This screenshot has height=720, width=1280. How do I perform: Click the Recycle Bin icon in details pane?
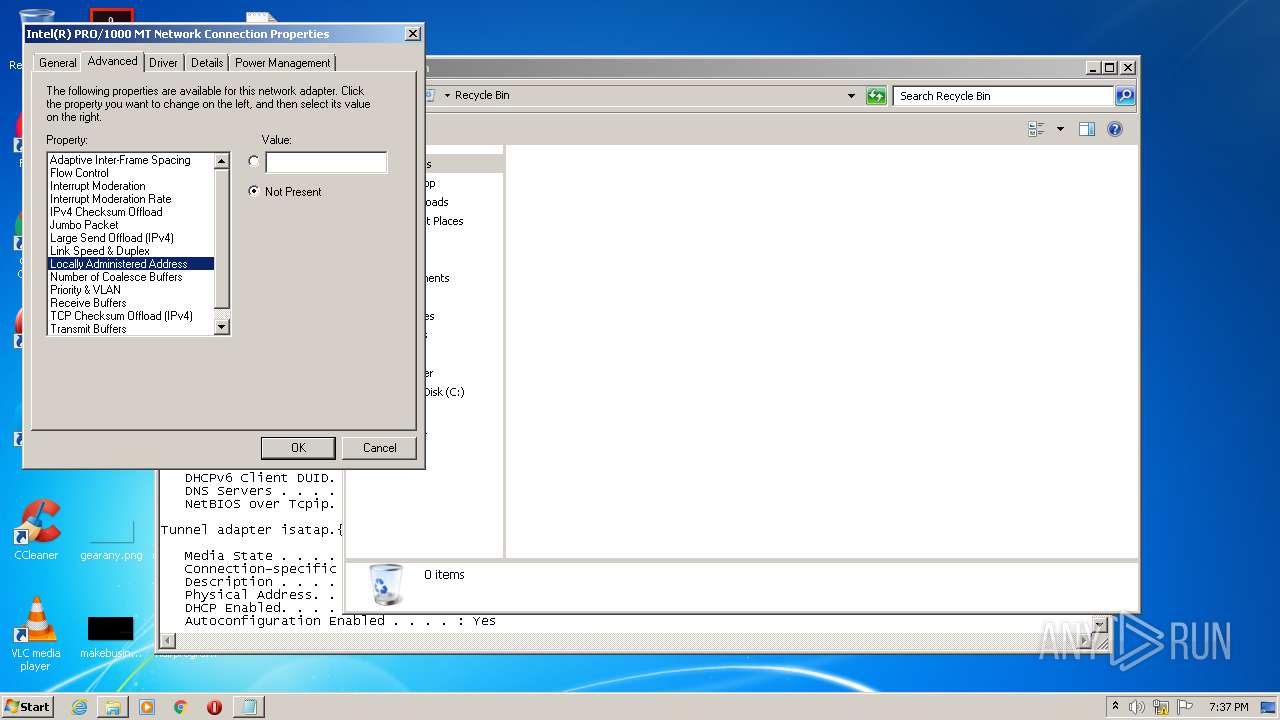coord(386,584)
